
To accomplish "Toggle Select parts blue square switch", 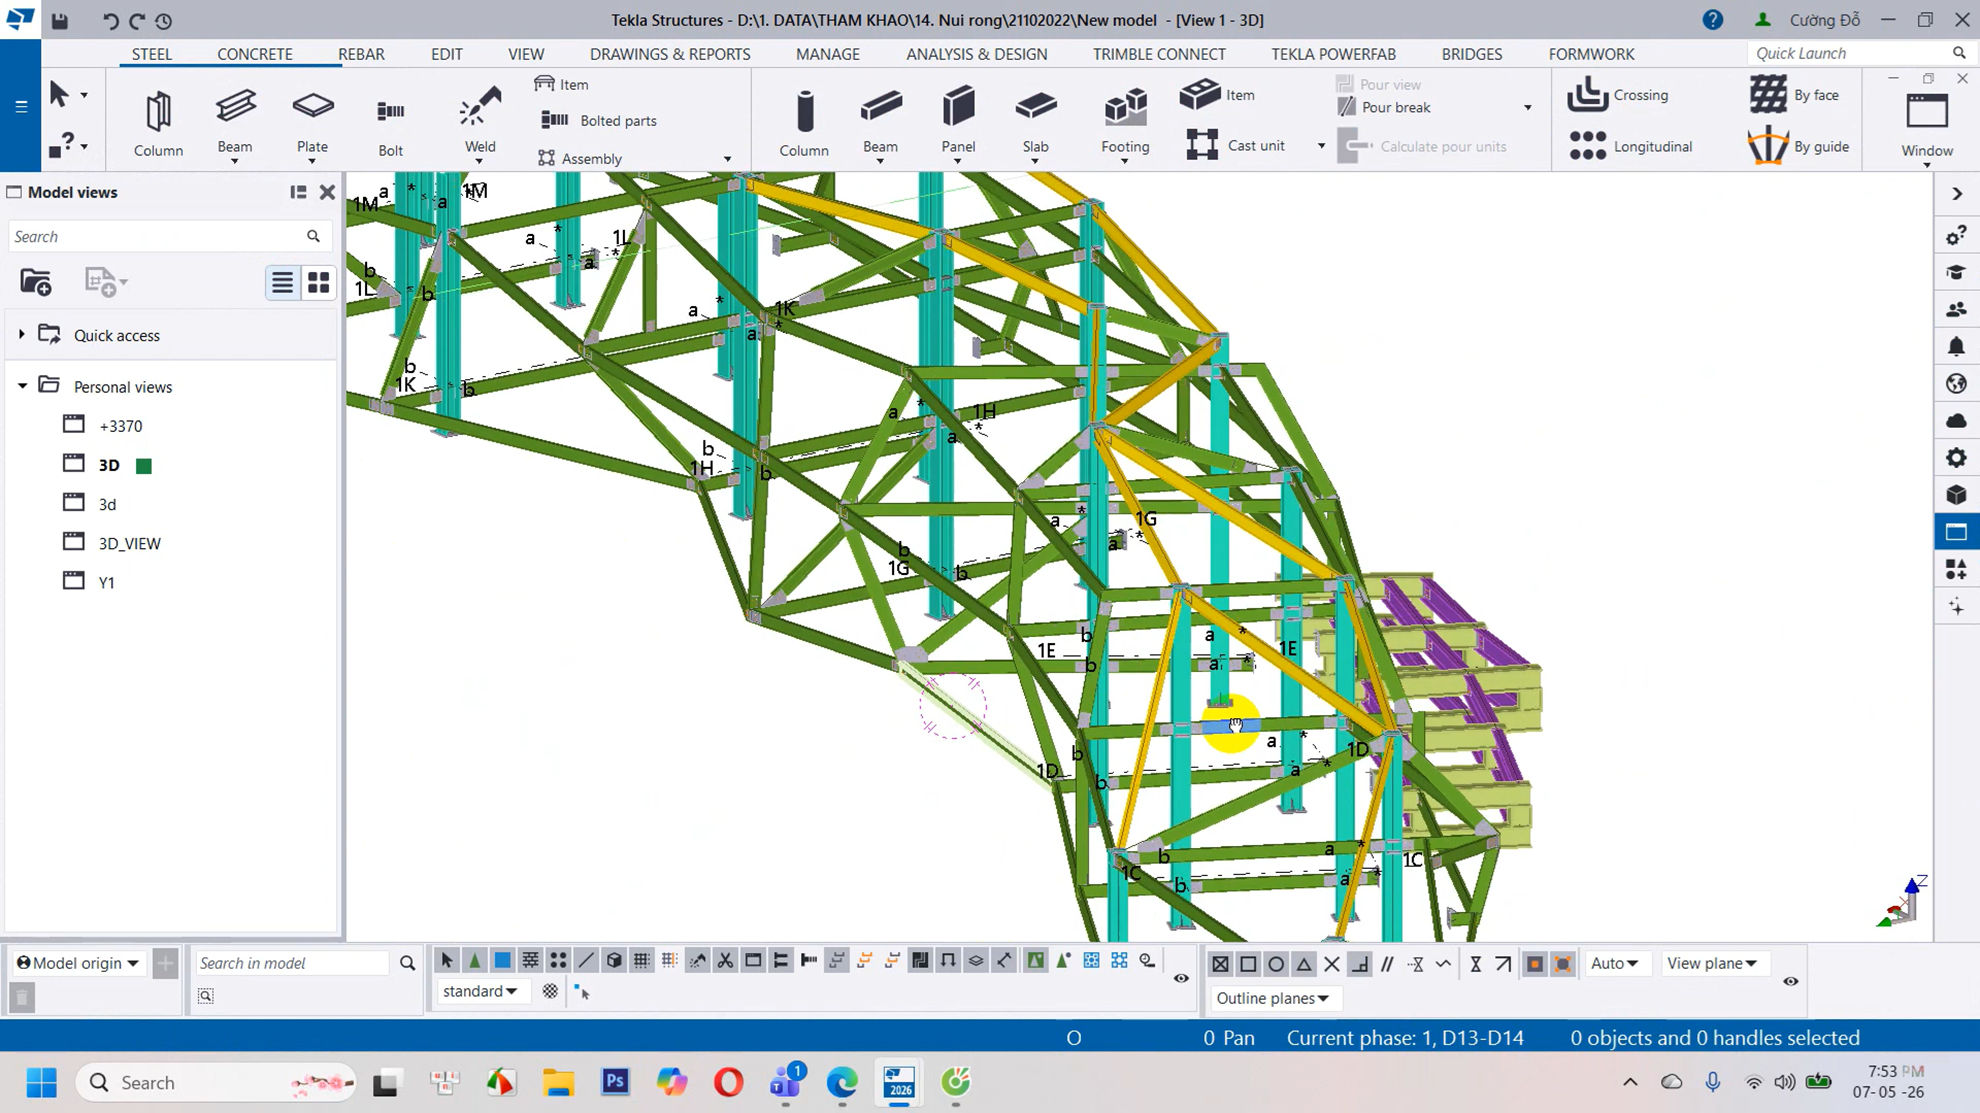I will tap(502, 961).
